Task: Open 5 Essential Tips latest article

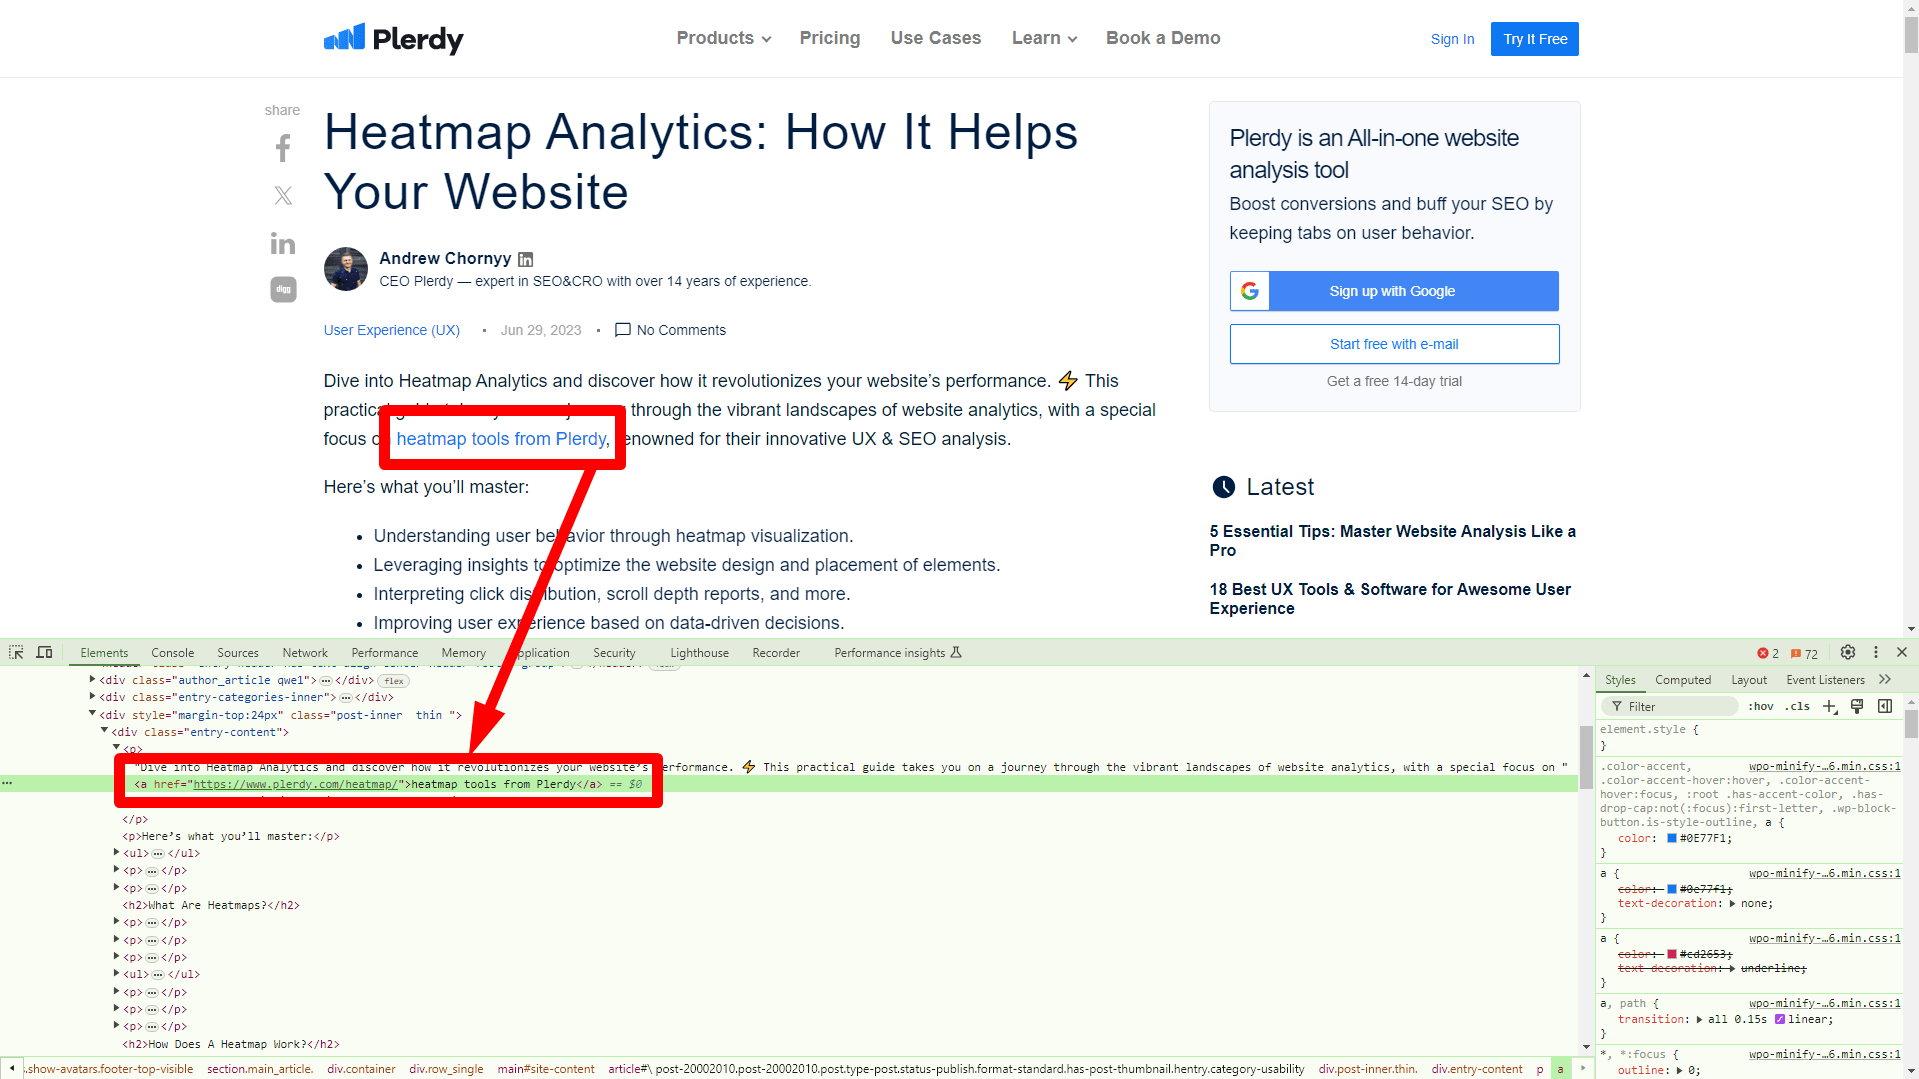Action: pyautogui.click(x=1392, y=541)
